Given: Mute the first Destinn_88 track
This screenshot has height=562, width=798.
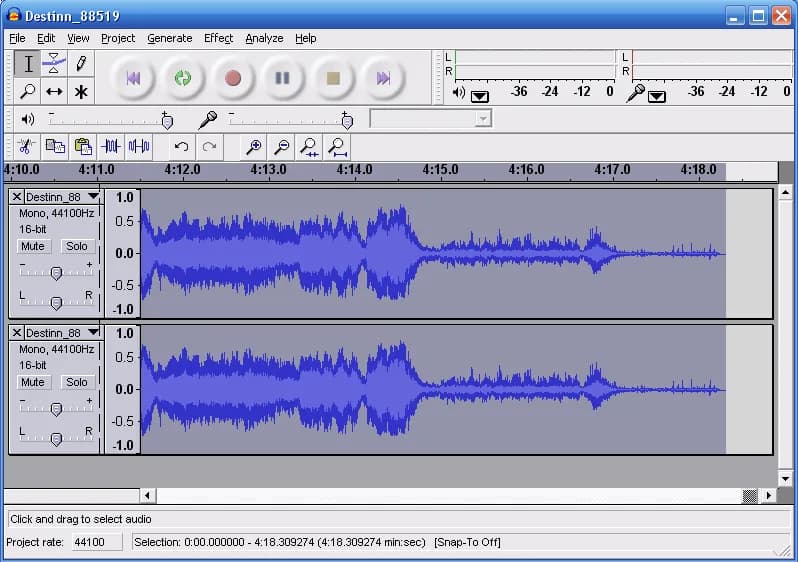Looking at the screenshot, I should pos(33,246).
